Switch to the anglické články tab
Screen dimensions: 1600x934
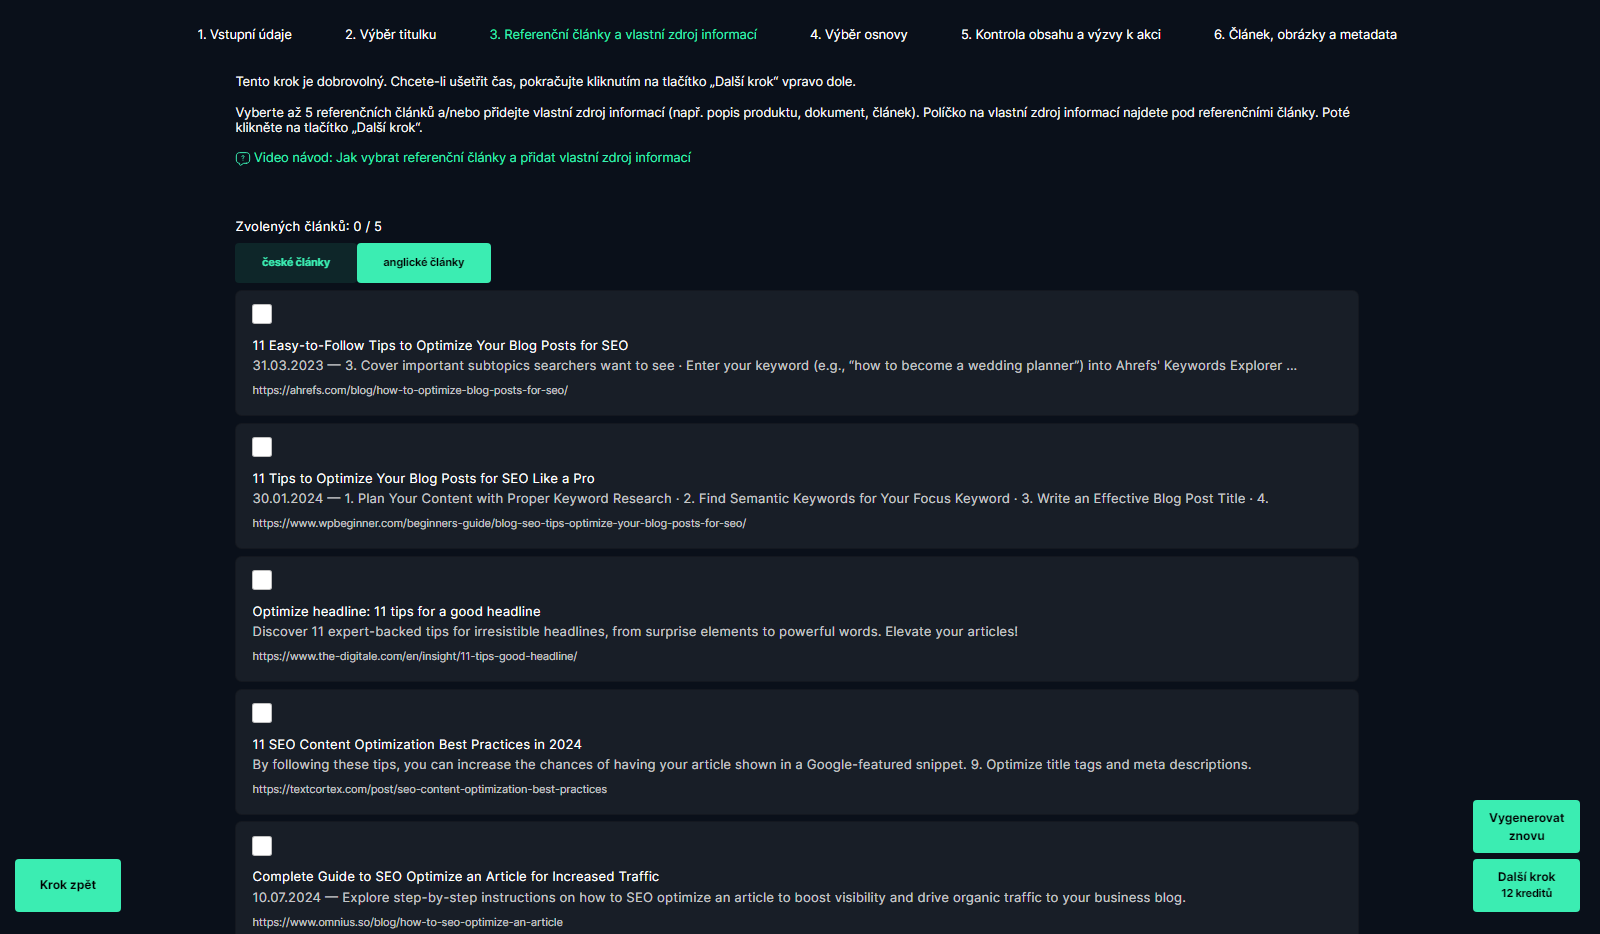click(424, 263)
